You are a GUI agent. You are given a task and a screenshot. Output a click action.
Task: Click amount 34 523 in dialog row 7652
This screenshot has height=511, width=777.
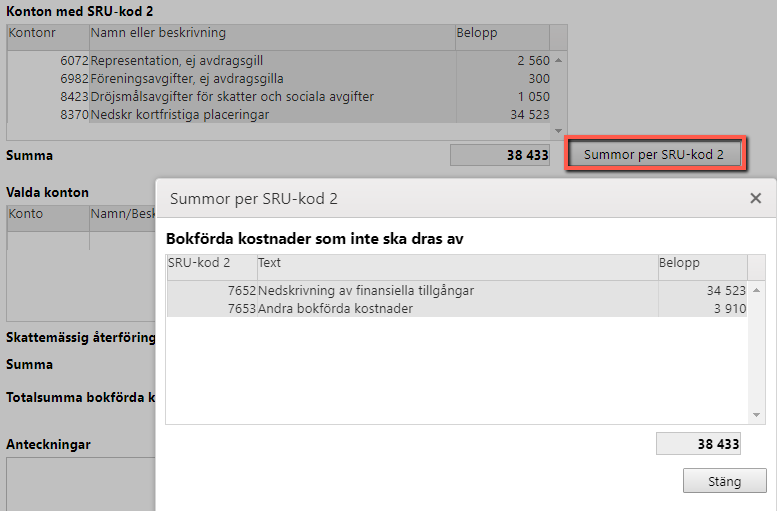click(x=726, y=290)
